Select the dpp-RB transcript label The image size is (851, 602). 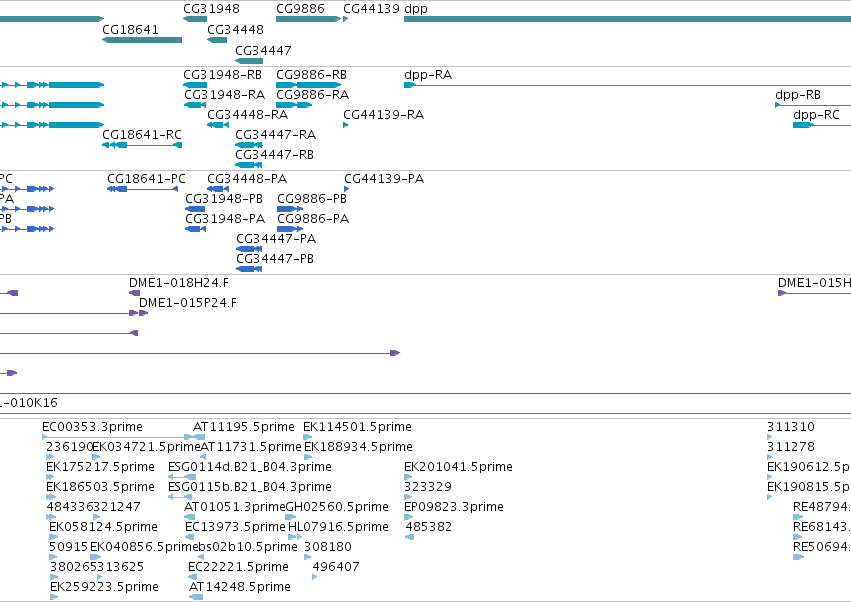(798, 95)
